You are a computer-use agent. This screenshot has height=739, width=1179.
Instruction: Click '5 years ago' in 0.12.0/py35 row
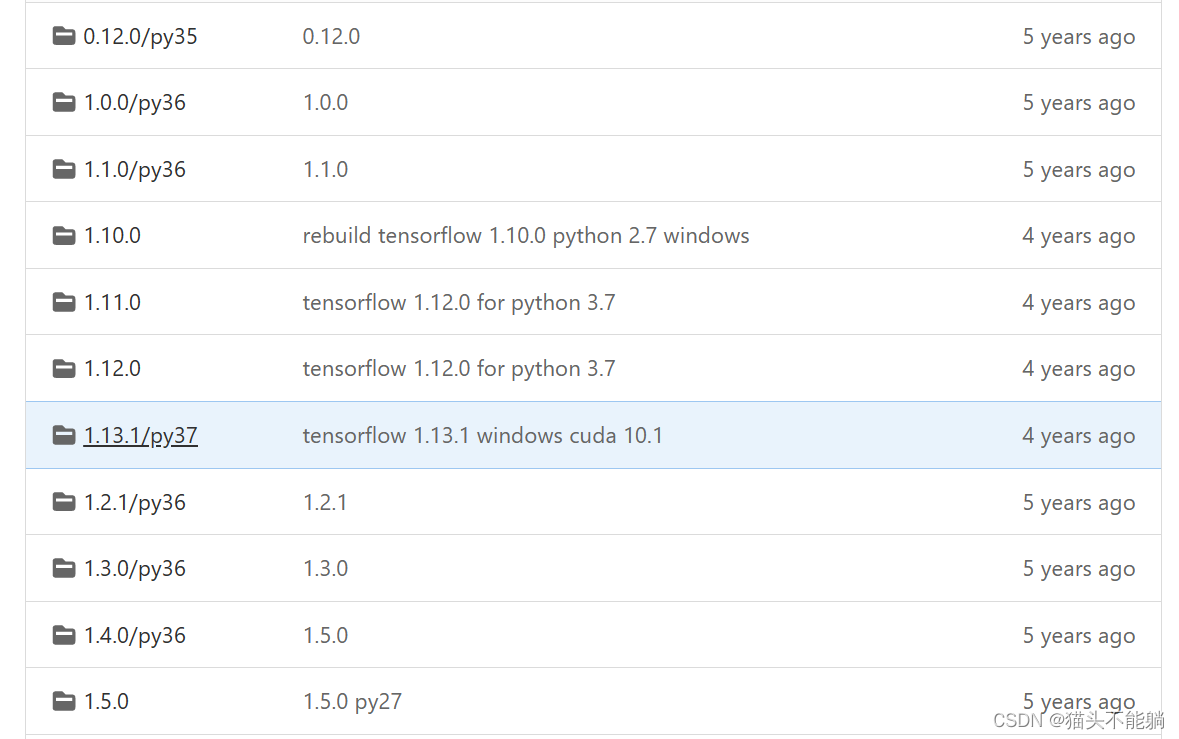click(1078, 37)
